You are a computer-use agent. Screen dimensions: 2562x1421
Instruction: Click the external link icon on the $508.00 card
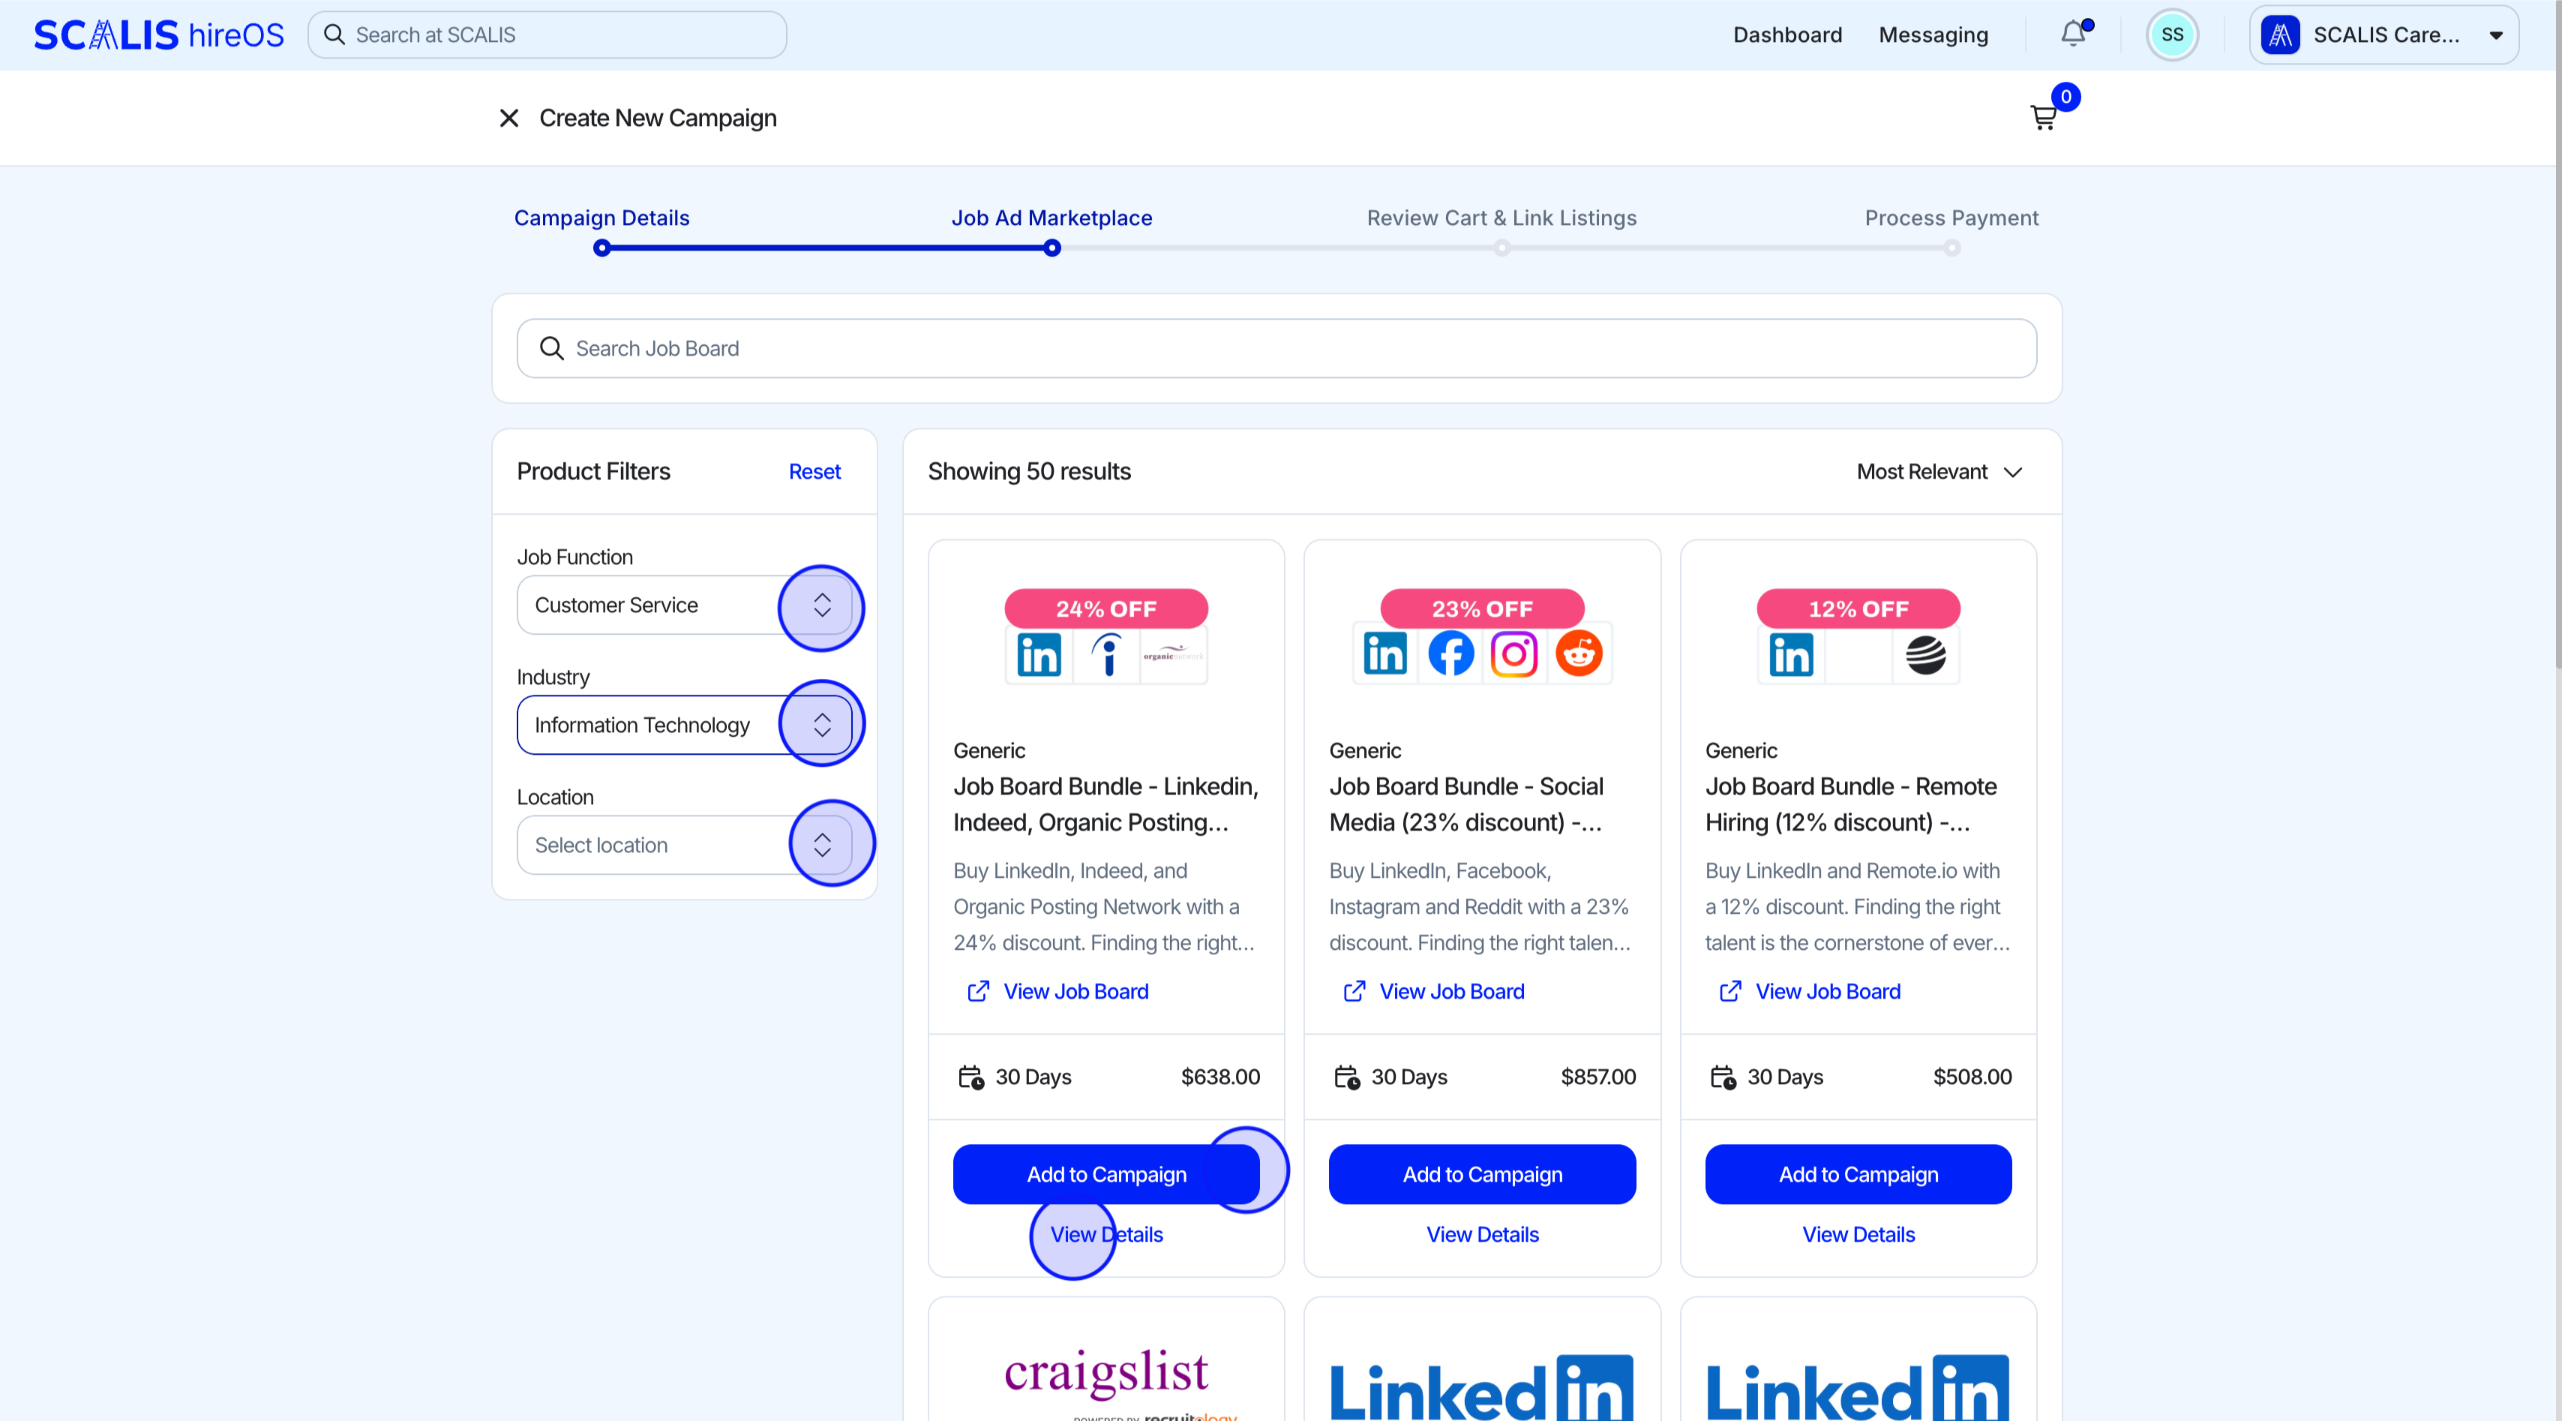(1730, 991)
